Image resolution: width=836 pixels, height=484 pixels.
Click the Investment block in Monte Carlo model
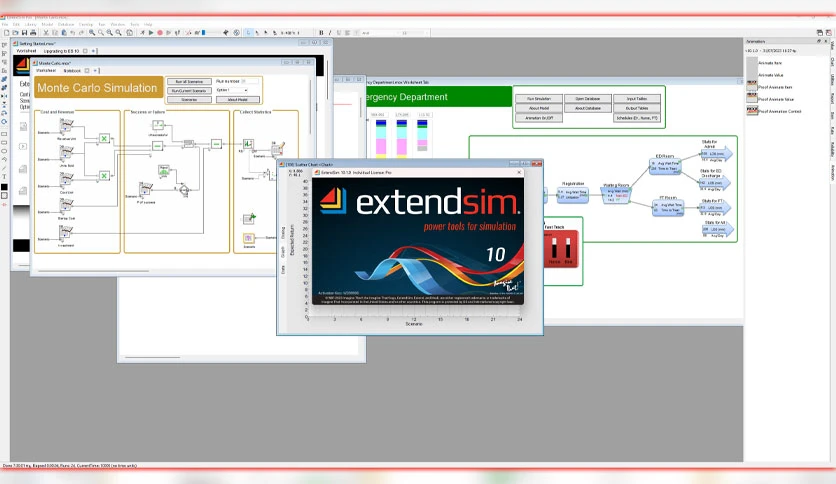tap(66, 233)
